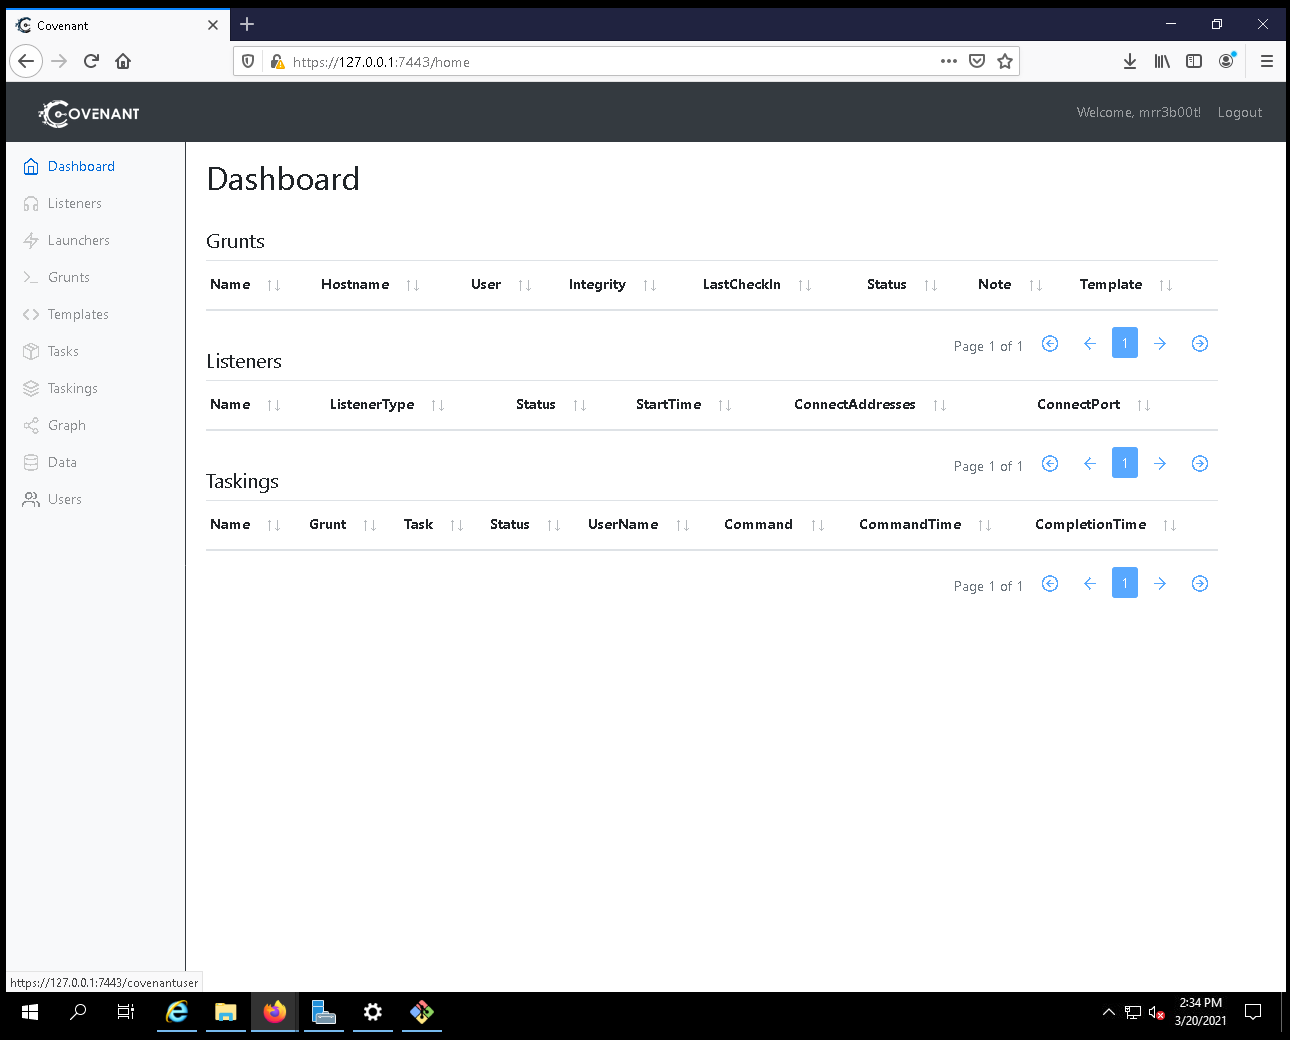This screenshot has width=1290, height=1040.
Task: Go to next page of Listeners table
Action: tap(1160, 463)
